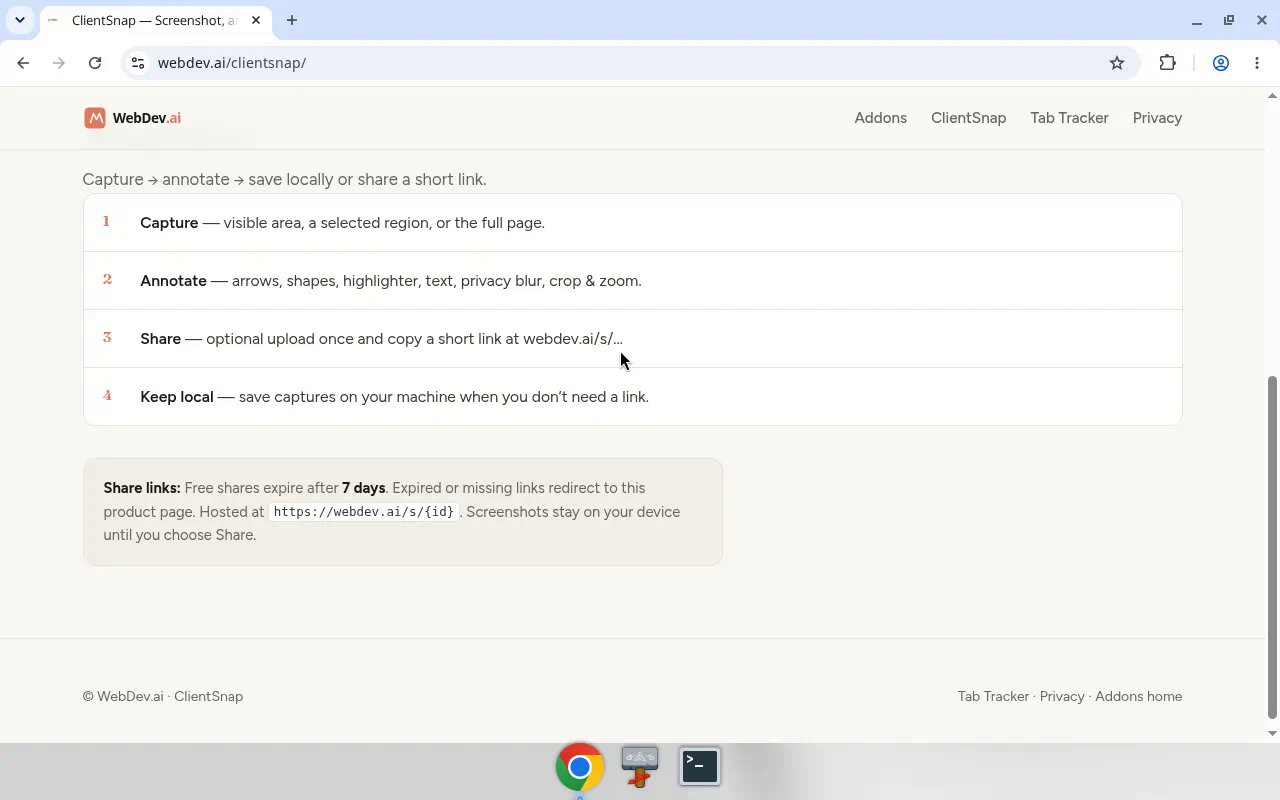Screen dimensions: 1280x800
Task: Click the https://webdev.ai/s/{id} code text
Action: tap(364, 512)
